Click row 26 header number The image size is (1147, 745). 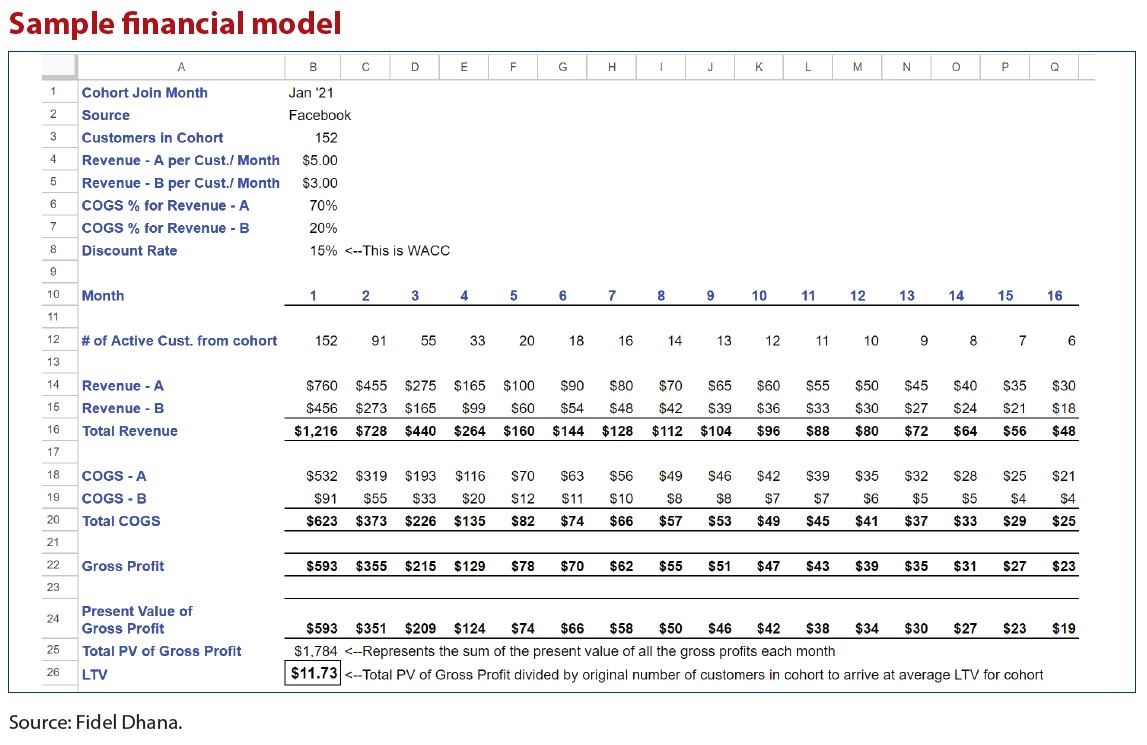pos(52,673)
